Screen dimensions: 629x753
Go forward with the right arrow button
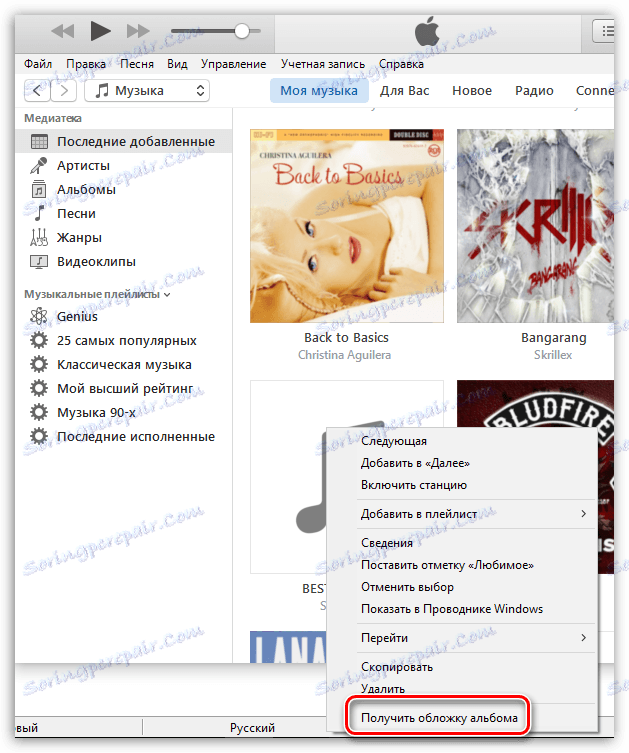(x=63, y=90)
